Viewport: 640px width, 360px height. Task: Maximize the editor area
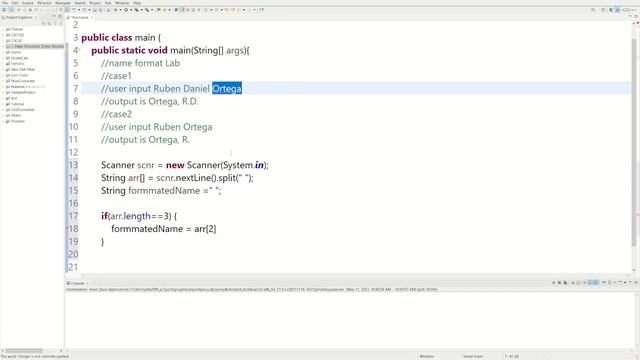click(636, 16)
